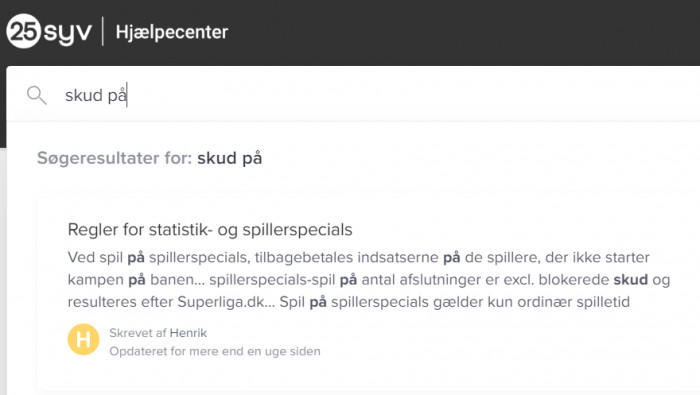Image resolution: width=700 pixels, height=395 pixels.
Task: Open article "Regler for statistik- og spillerspecials"
Action: (210, 229)
